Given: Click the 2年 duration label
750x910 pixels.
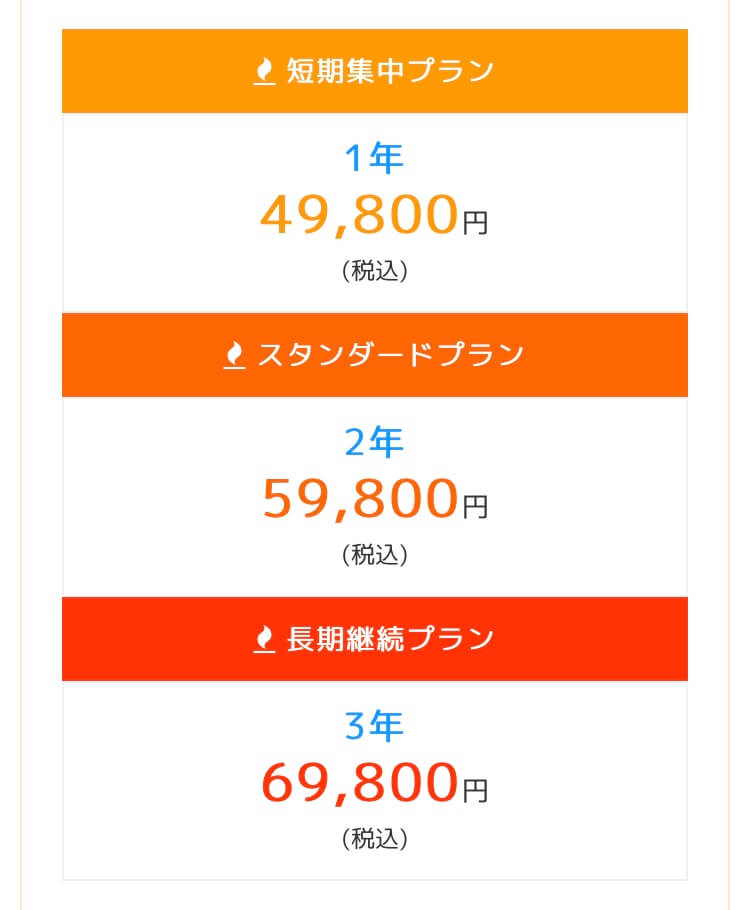Looking at the screenshot, I should click(x=374, y=442).
